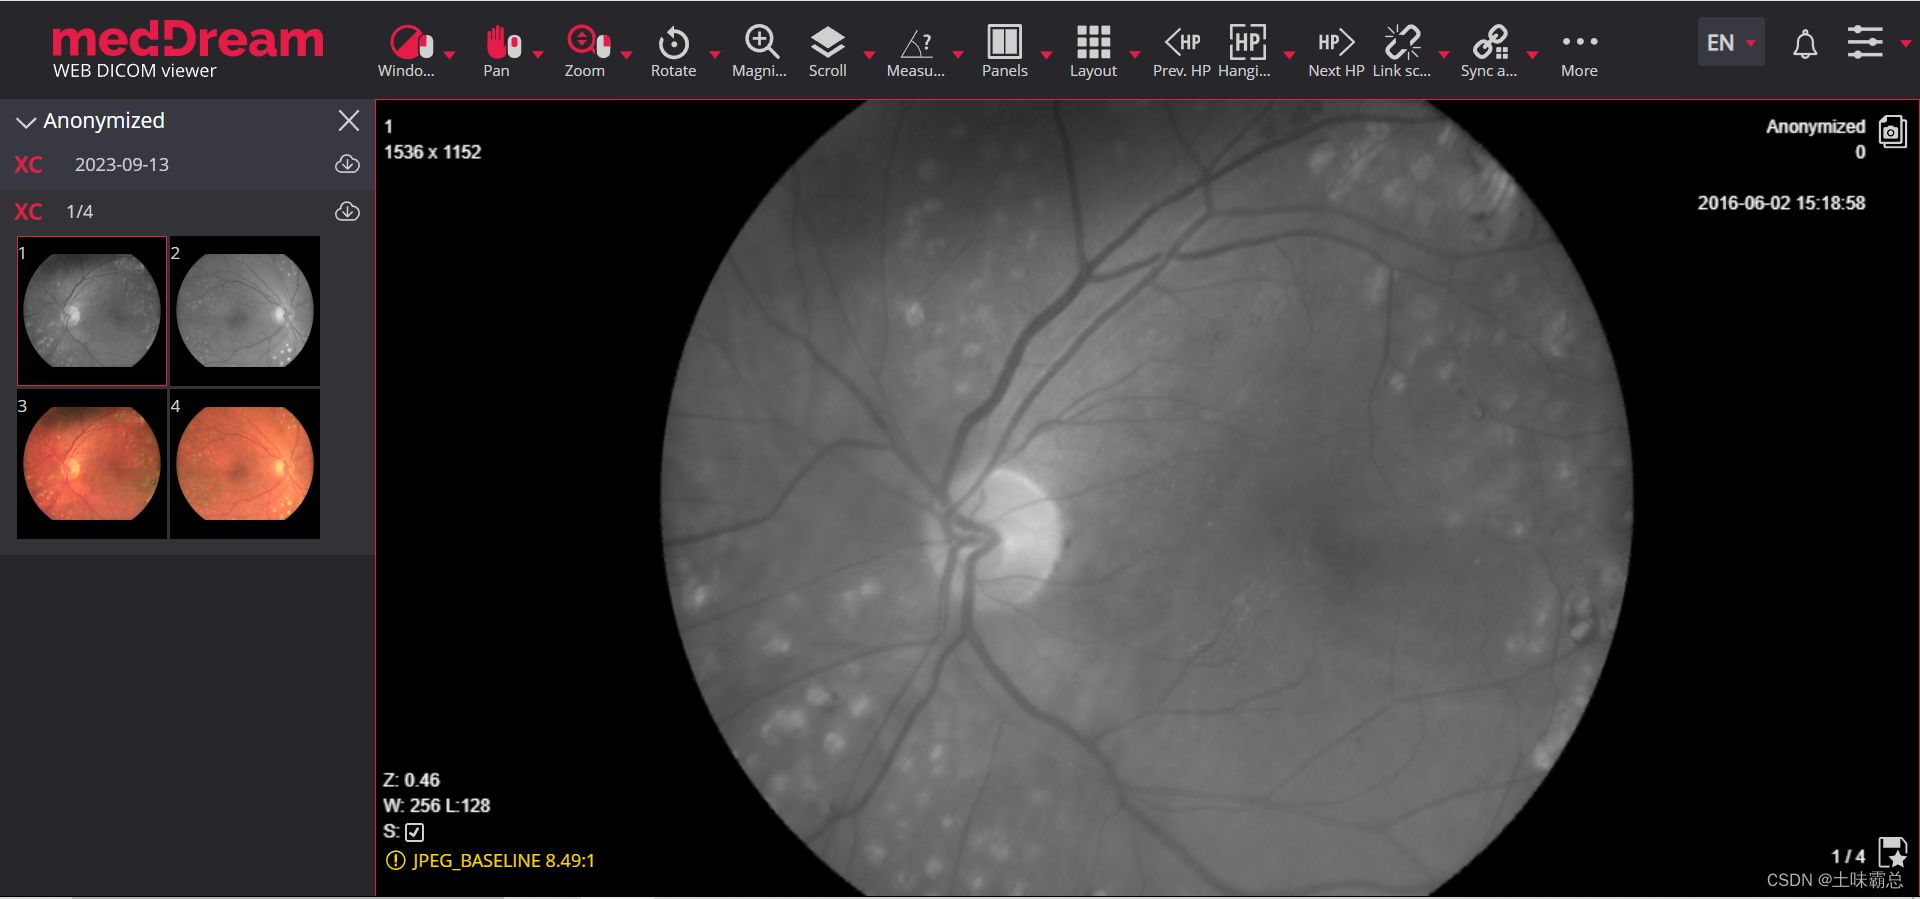This screenshot has width=1920, height=899.
Task: Select the Measure tool
Action: pyautogui.click(x=916, y=51)
